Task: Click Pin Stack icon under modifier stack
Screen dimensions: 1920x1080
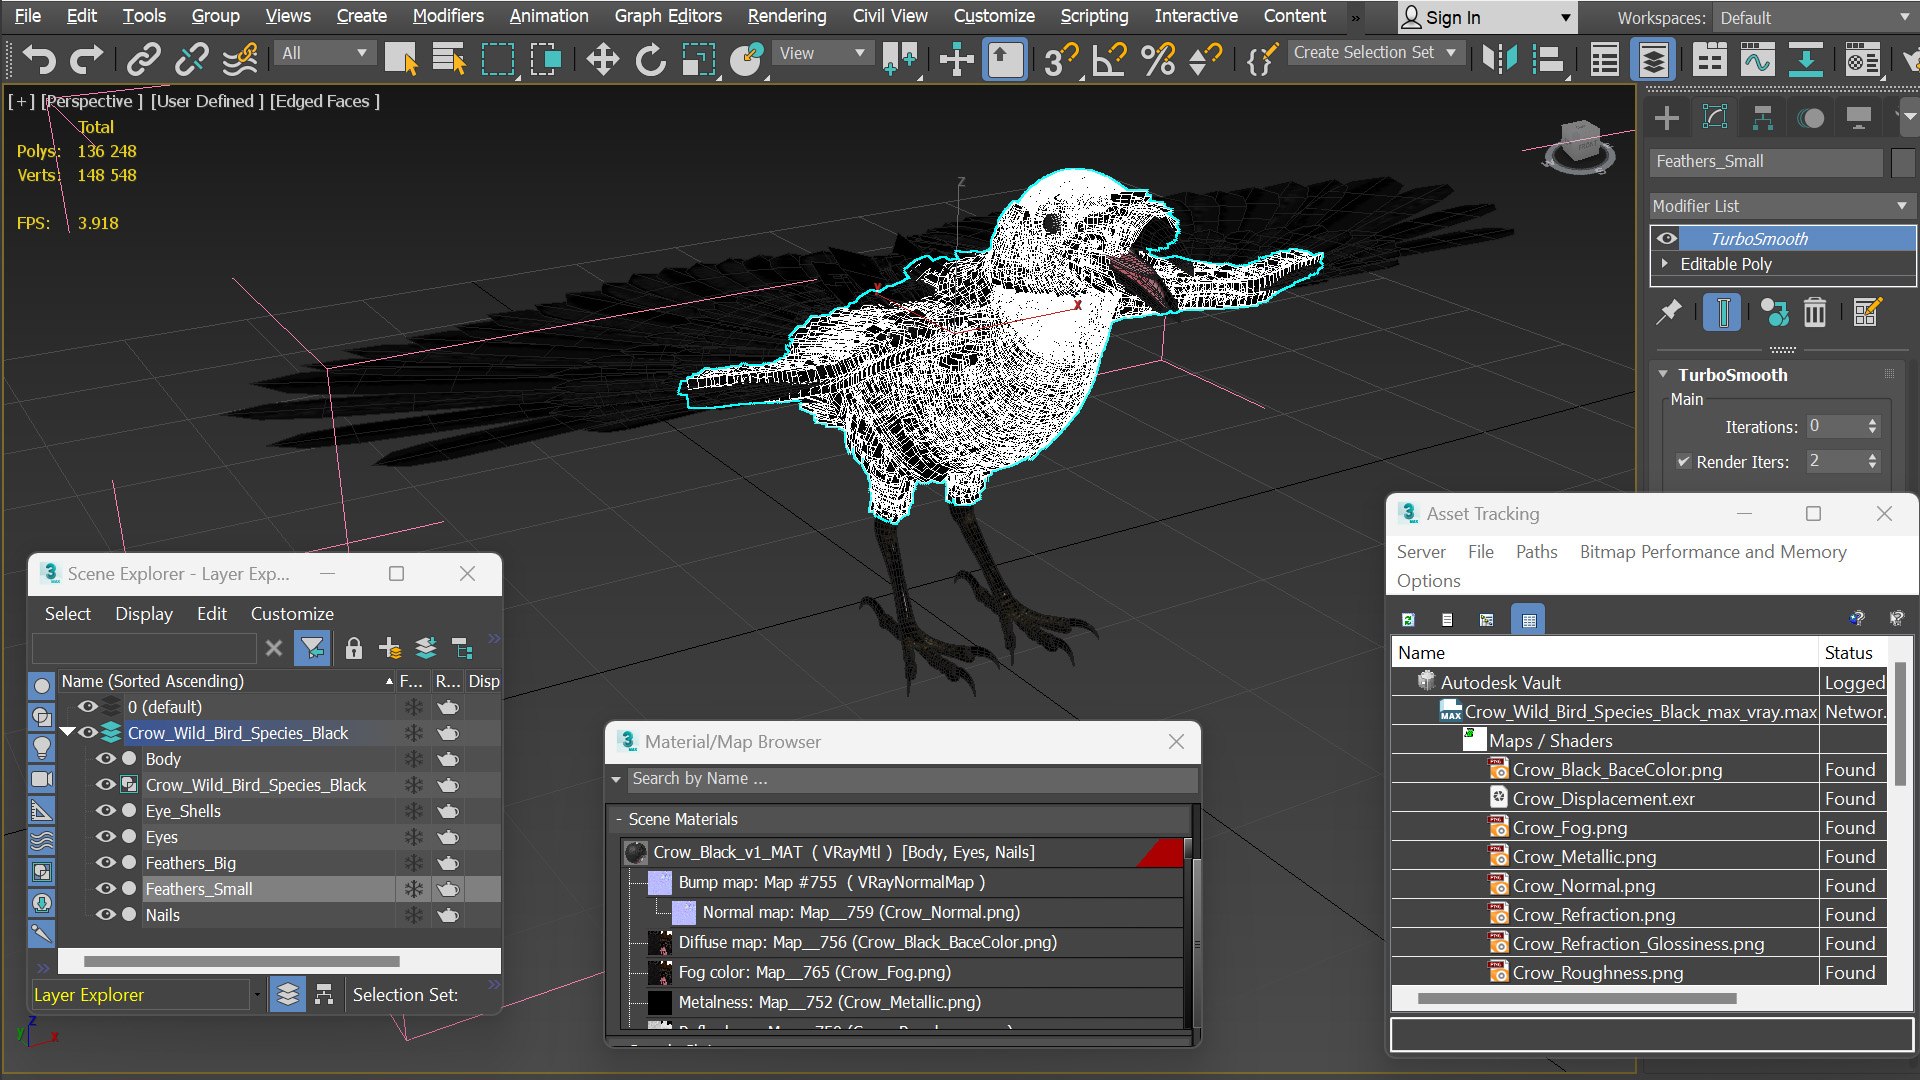Action: pyautogui.click(x=1668, y=313)
